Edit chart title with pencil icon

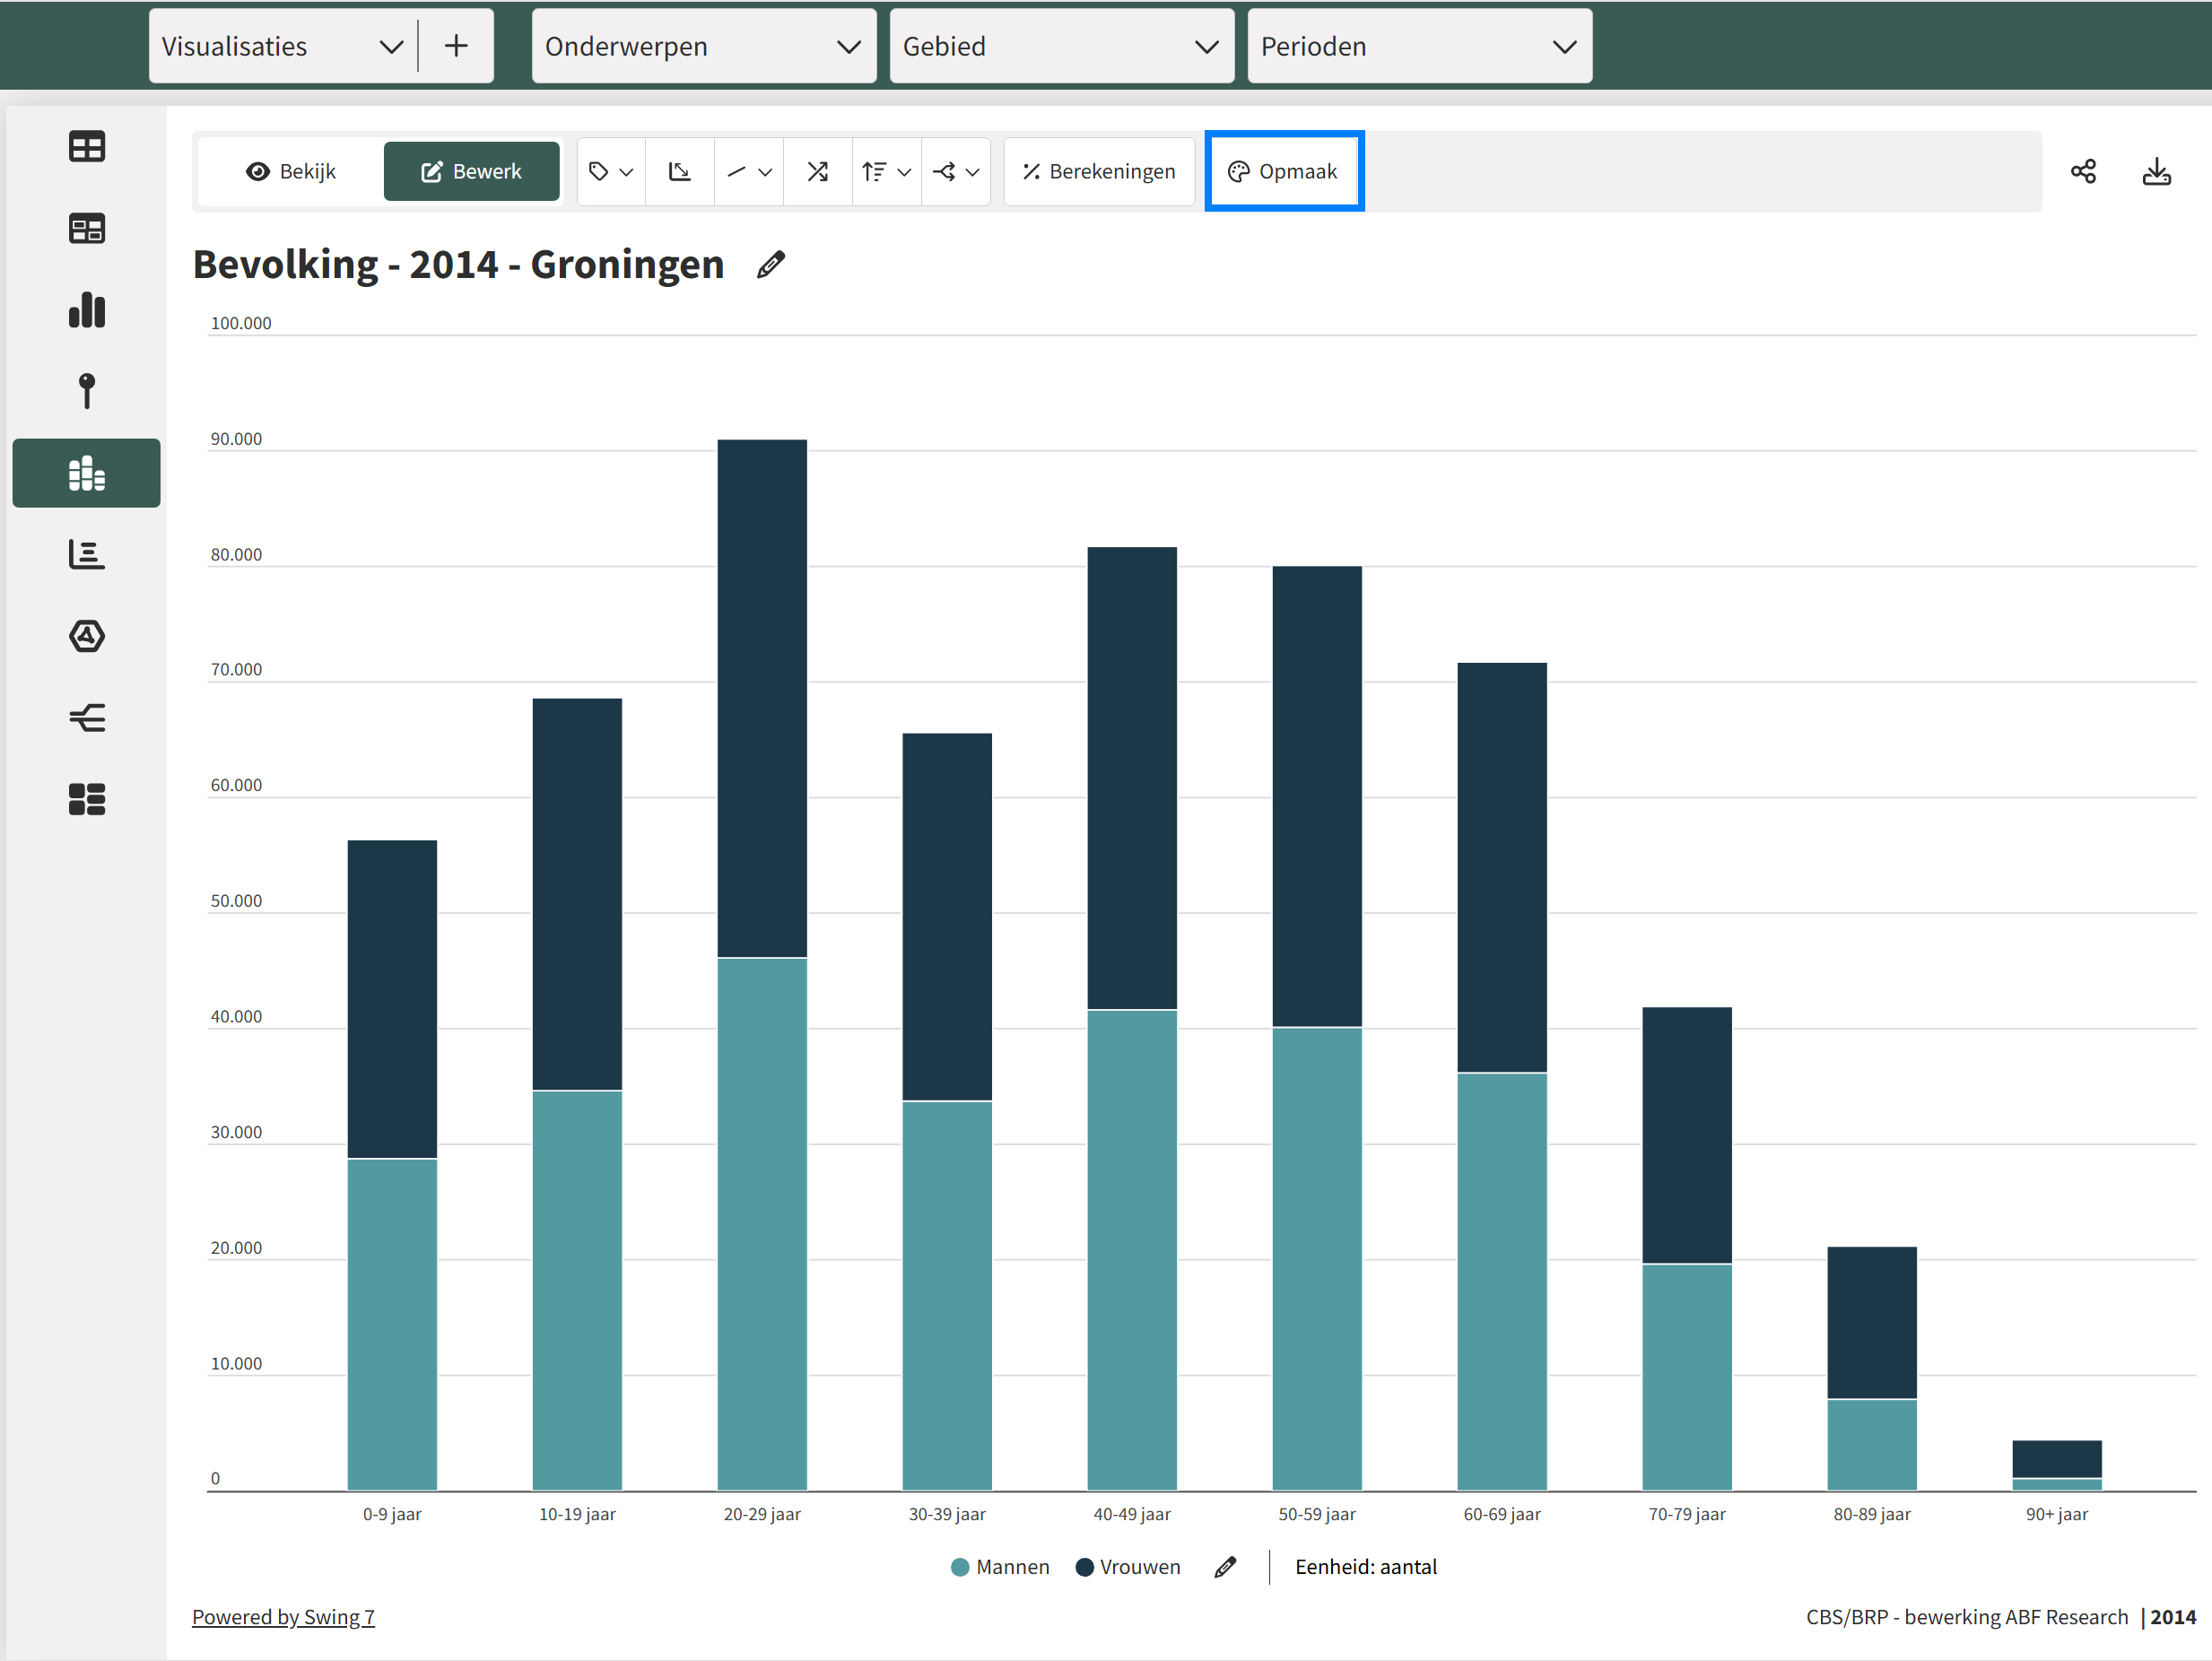771,265
